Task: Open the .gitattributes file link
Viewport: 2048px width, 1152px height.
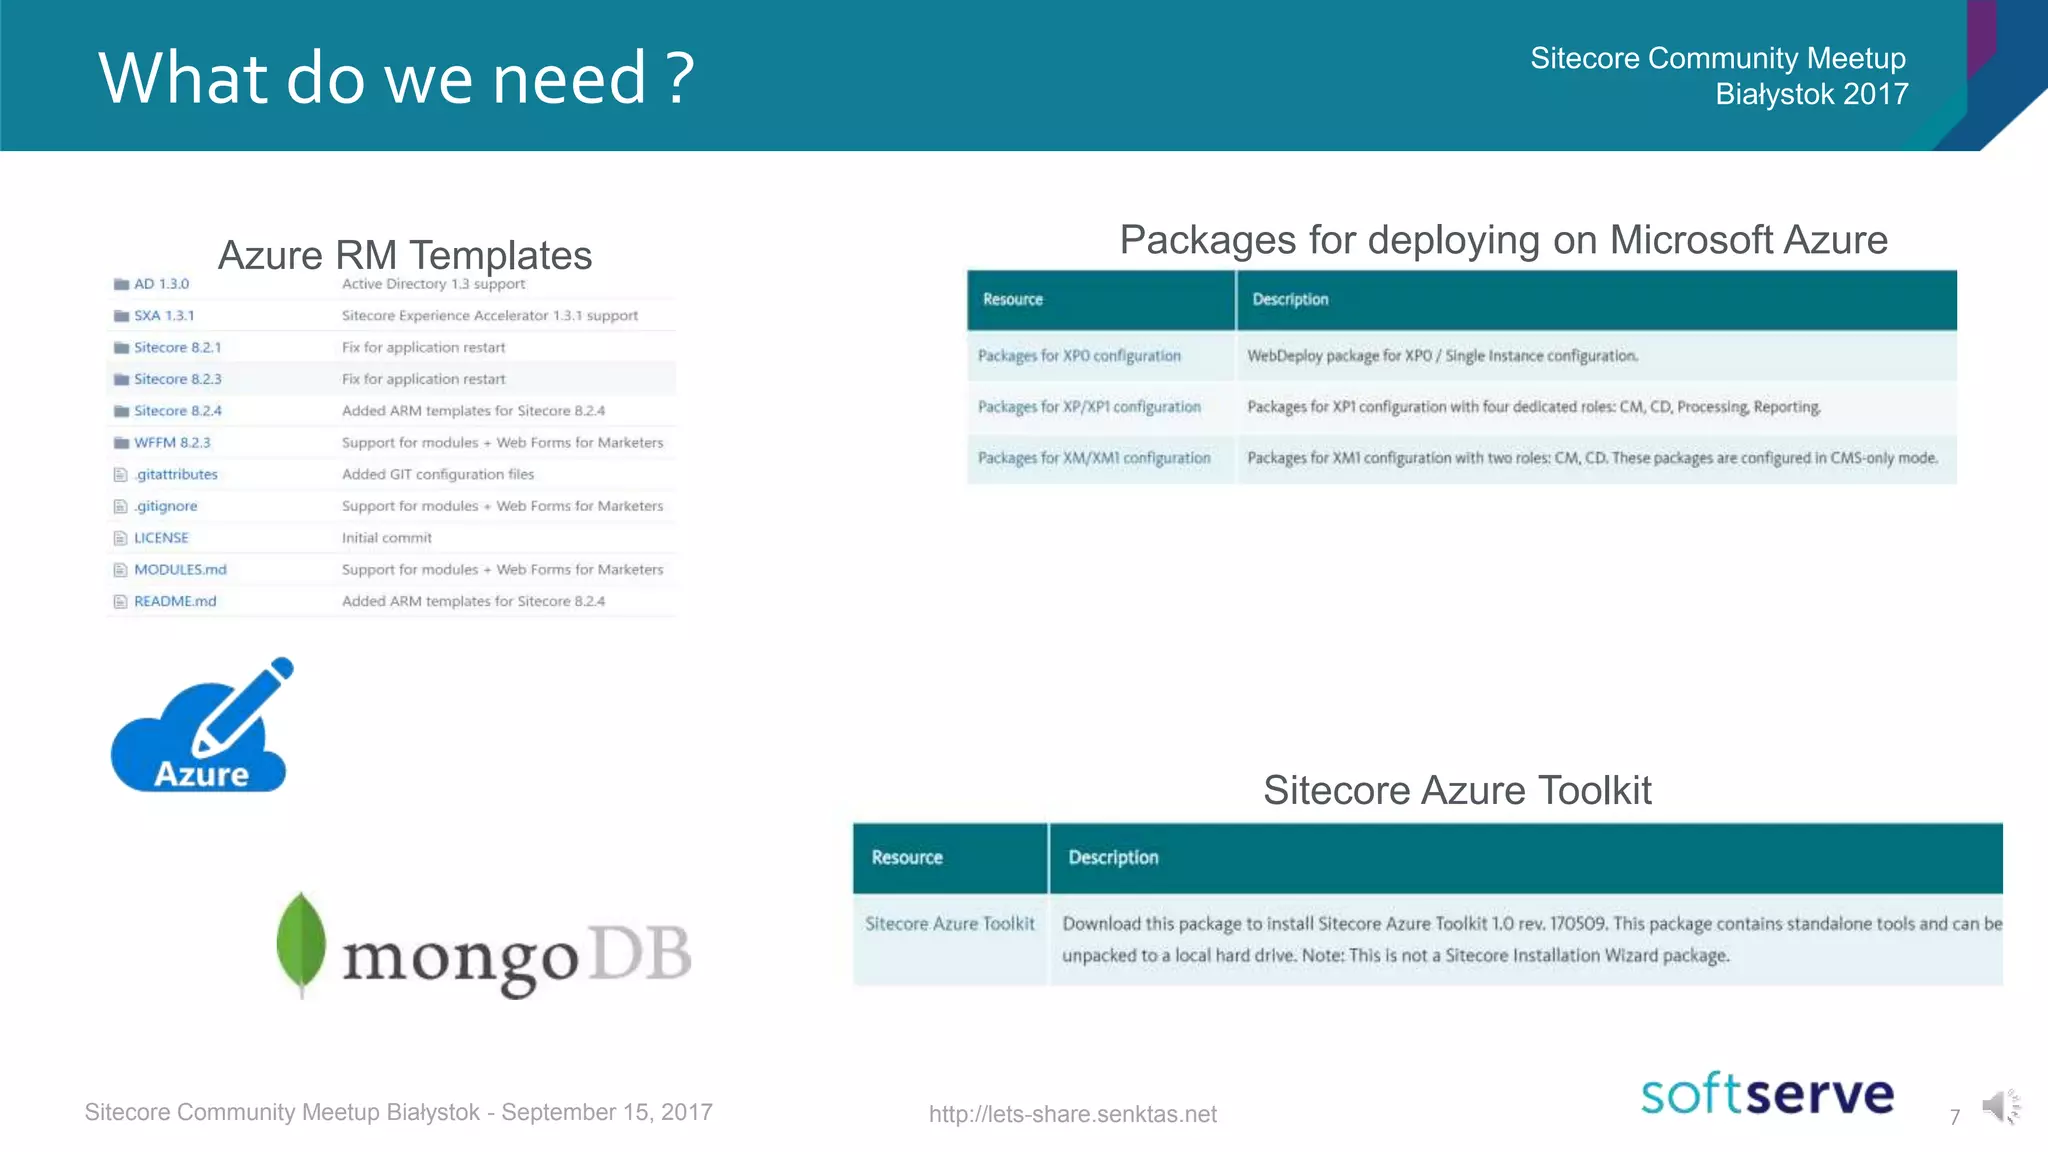Action: coord(176,475)
